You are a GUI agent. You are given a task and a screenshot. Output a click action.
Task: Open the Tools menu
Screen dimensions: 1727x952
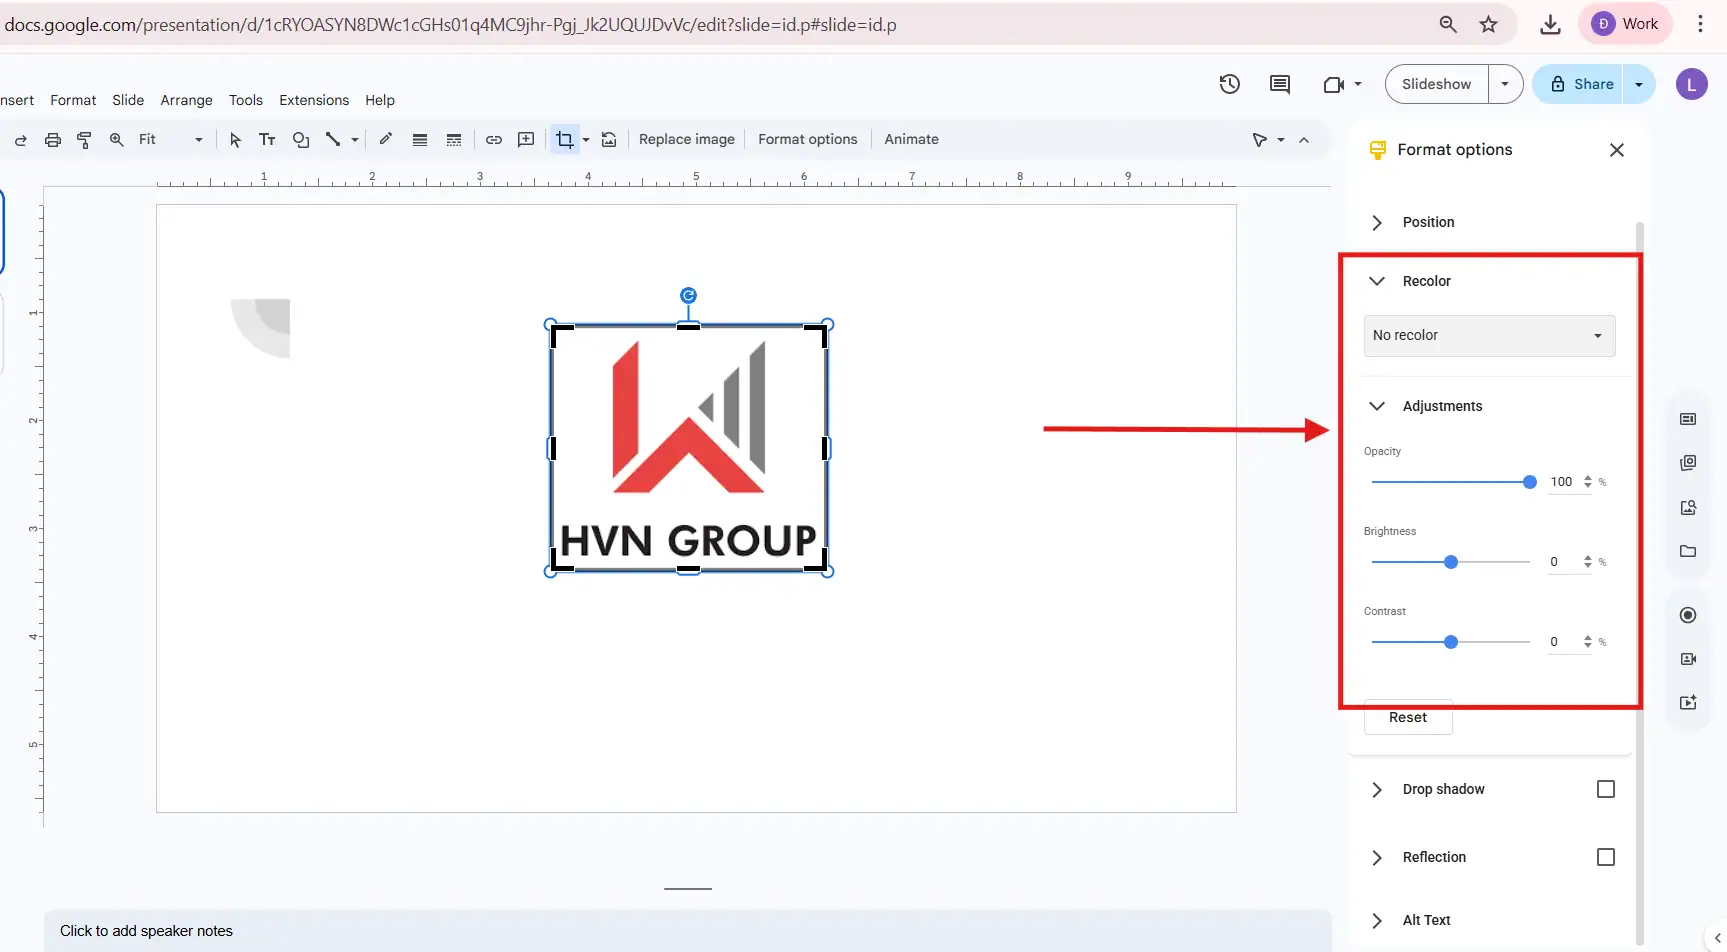pos(246,100)
